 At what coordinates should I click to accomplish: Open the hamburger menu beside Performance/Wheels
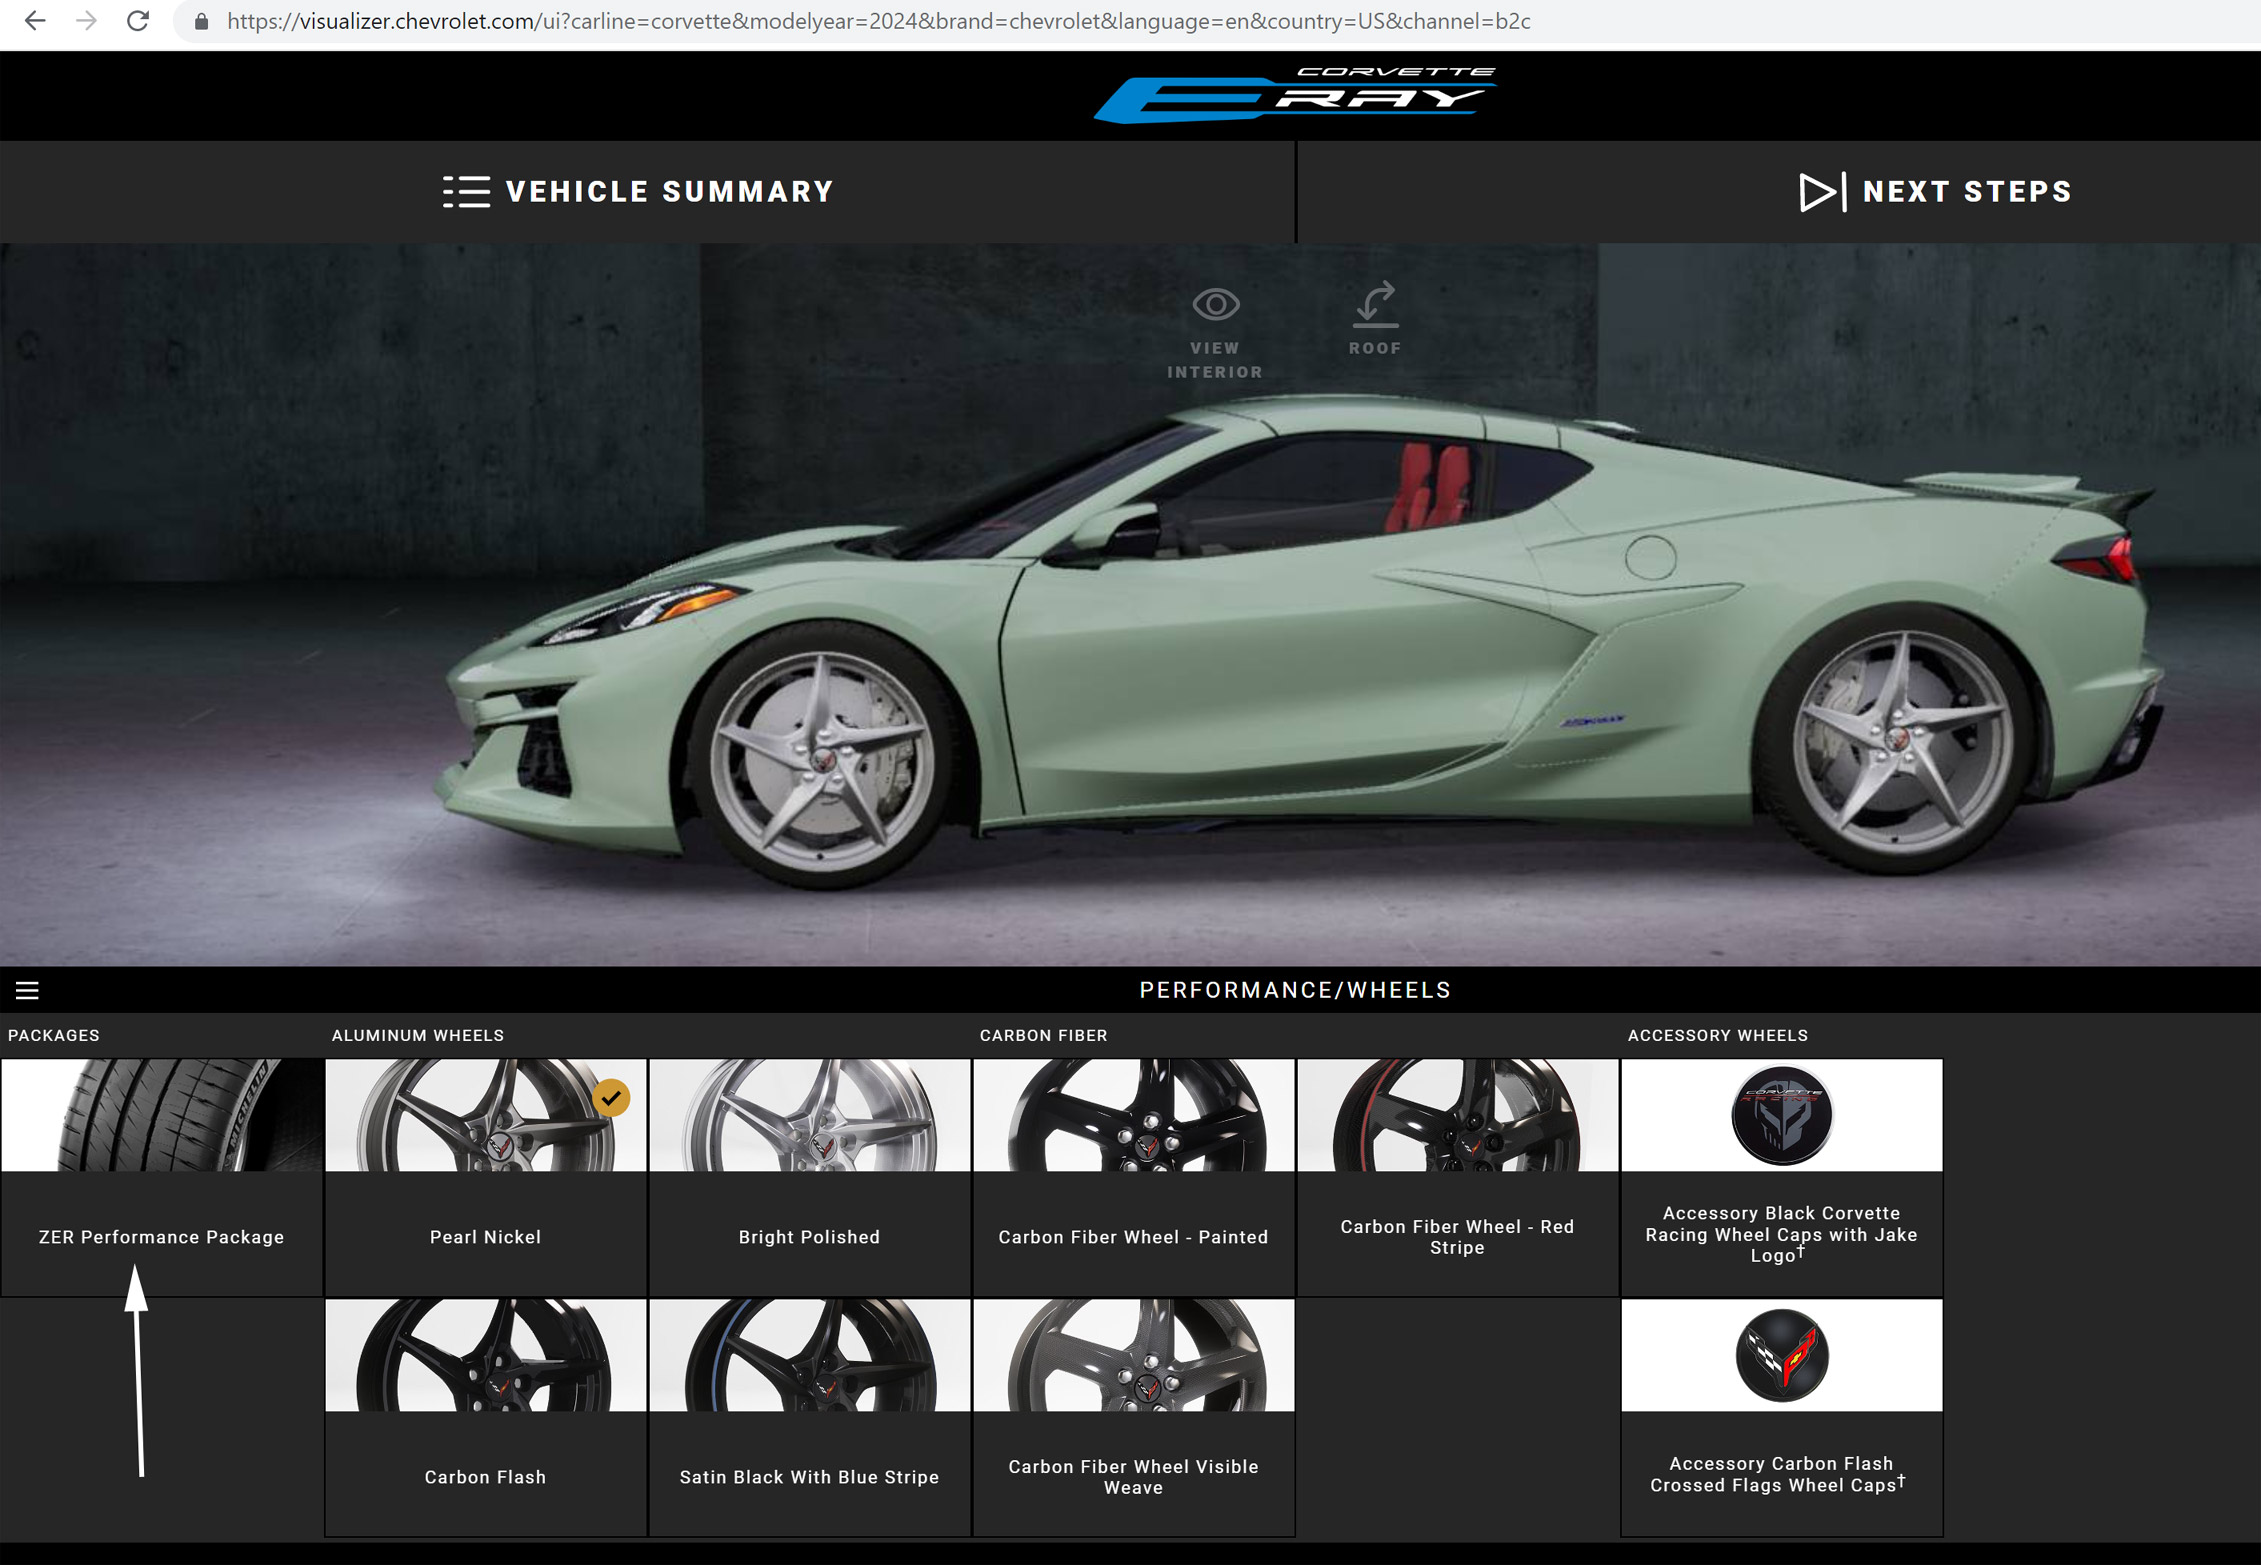[27, 990]
